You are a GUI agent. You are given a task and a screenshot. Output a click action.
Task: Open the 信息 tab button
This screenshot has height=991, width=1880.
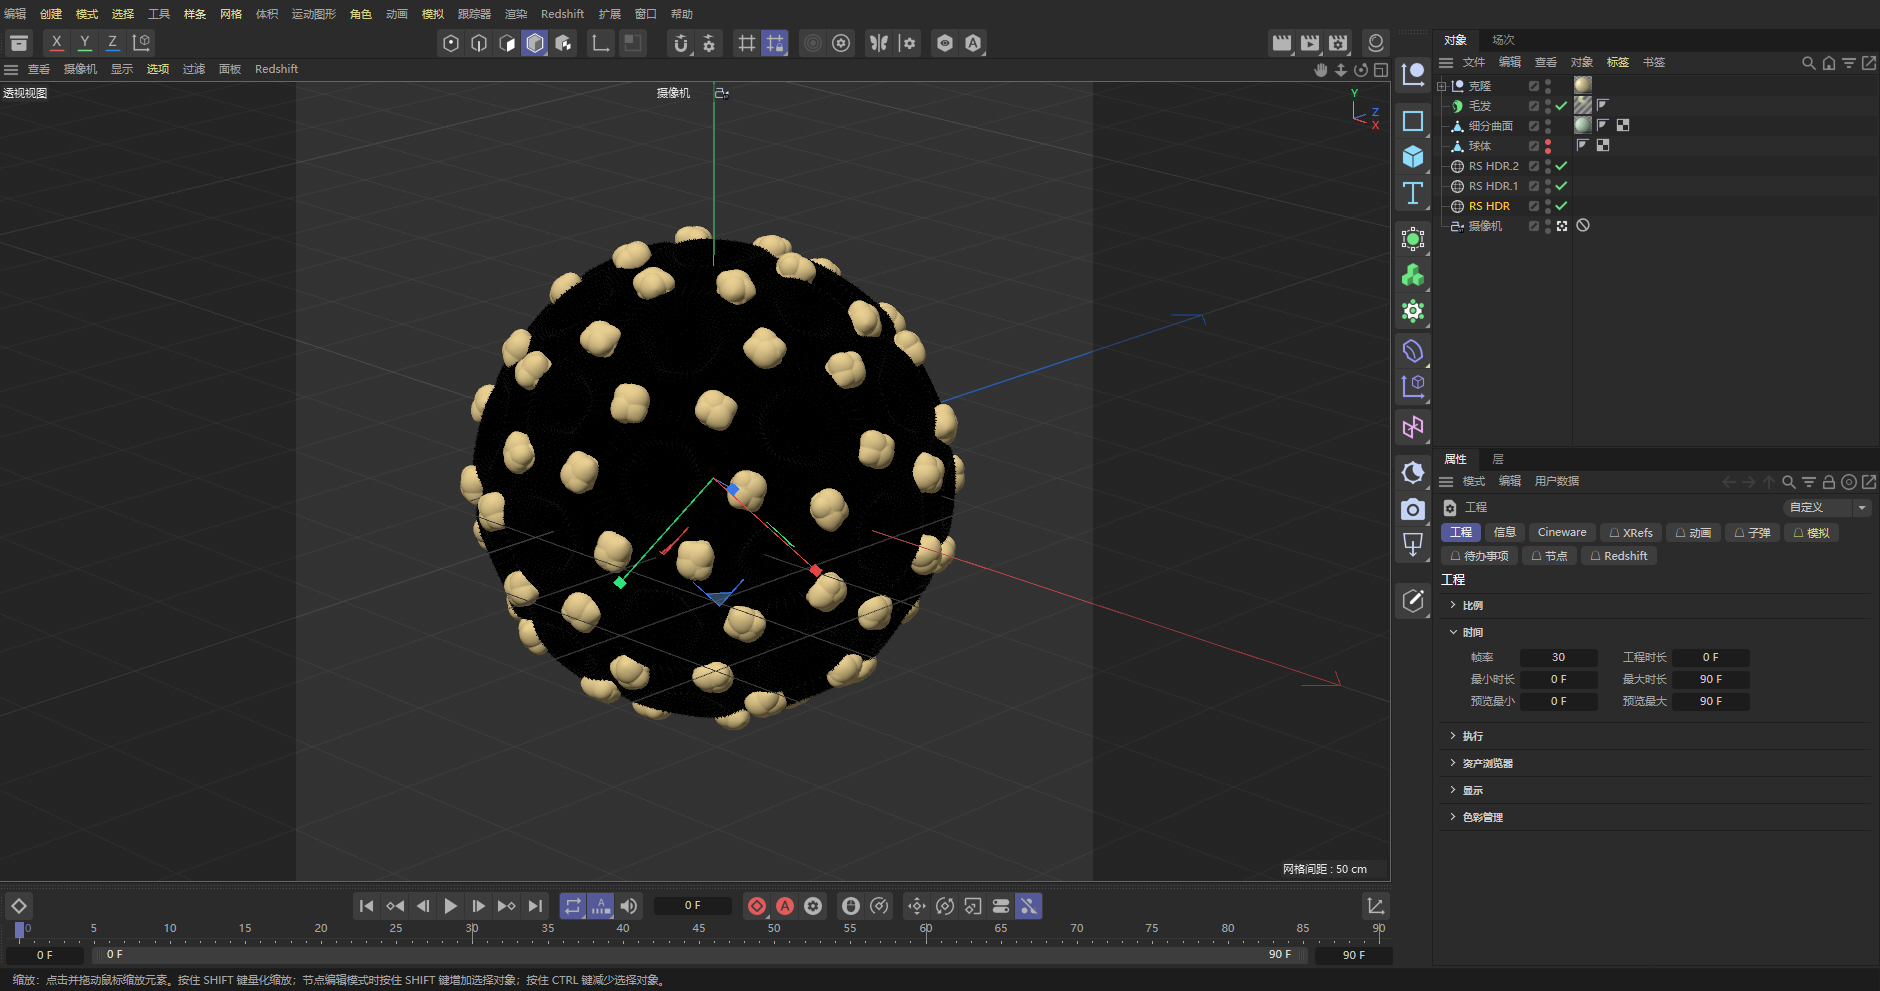click(x=1505, y=533)
